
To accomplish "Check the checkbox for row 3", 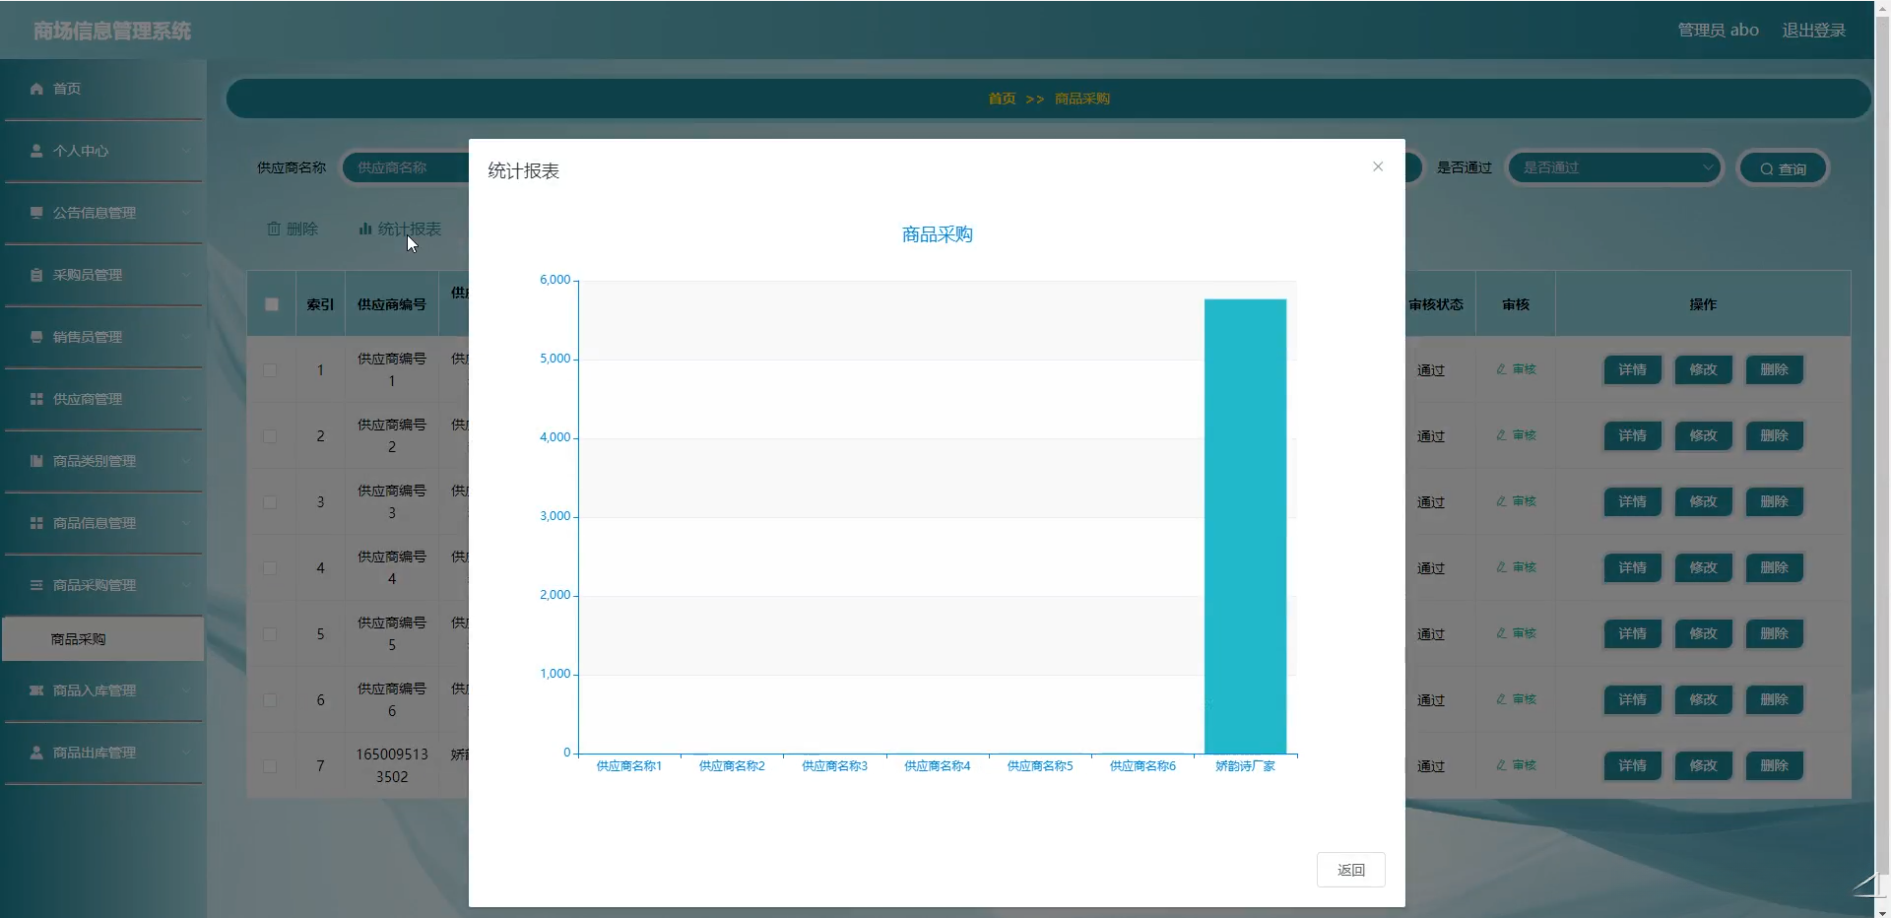I will coord(270,502).
